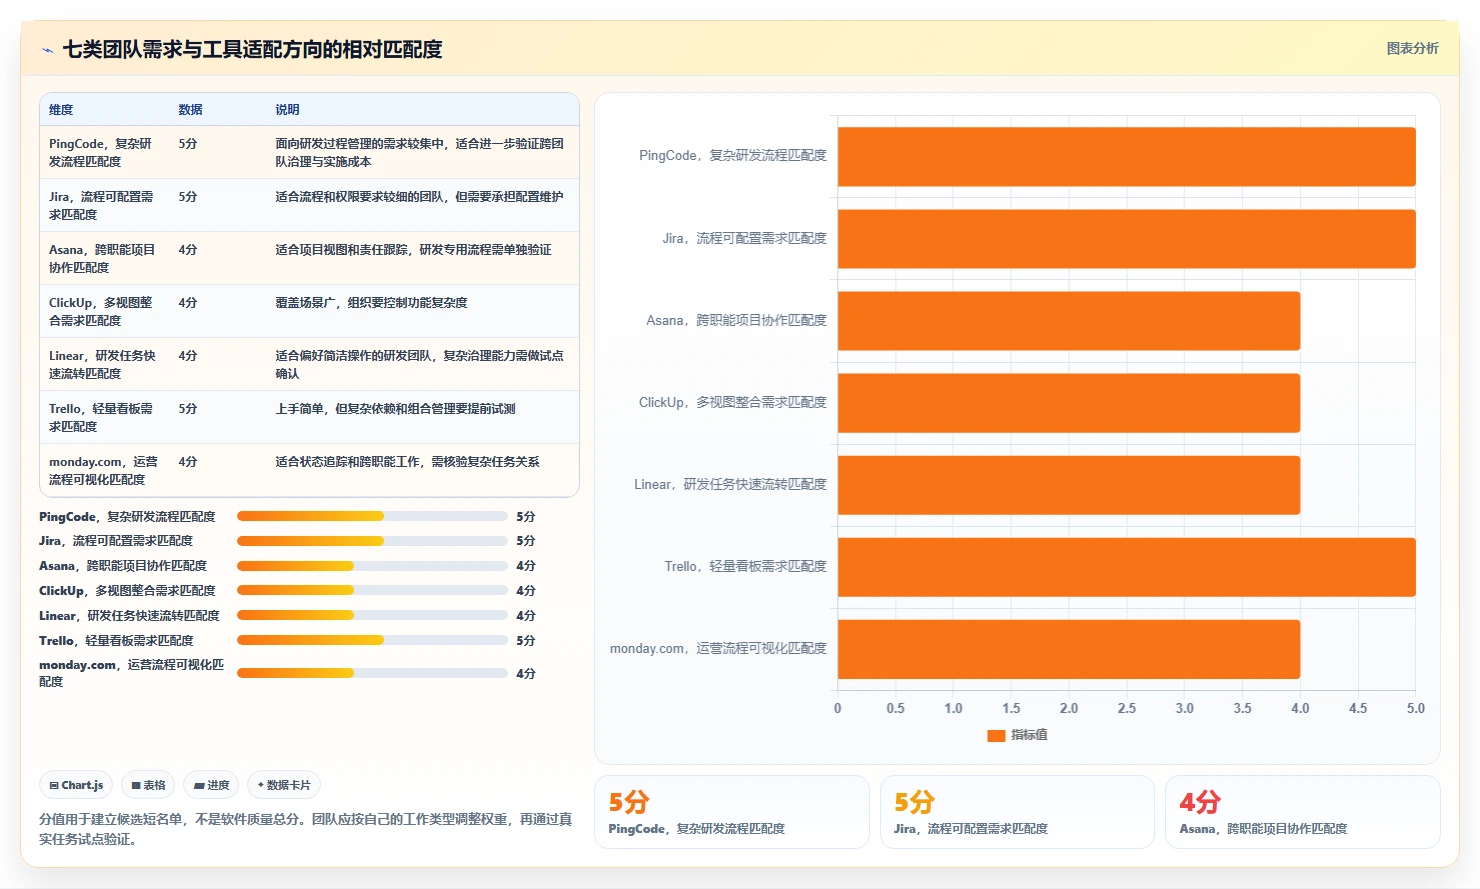
Task: Select the Chart.js tag chip
Action: [77, 785]
